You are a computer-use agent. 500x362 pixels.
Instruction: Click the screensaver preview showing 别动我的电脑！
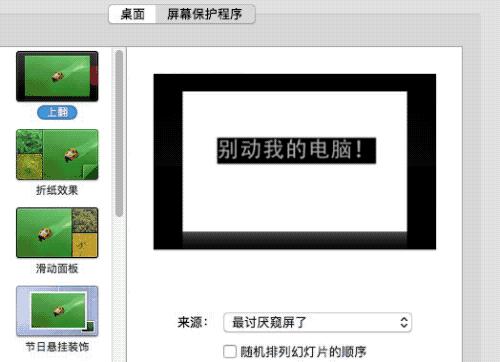click(295, 161)
